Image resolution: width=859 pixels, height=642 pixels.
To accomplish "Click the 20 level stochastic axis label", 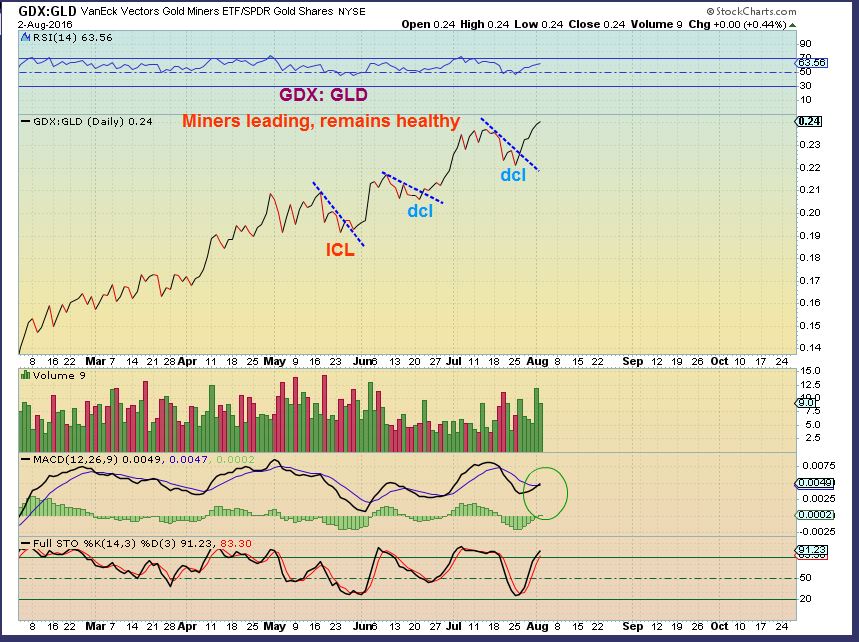I will coord(805,599).
